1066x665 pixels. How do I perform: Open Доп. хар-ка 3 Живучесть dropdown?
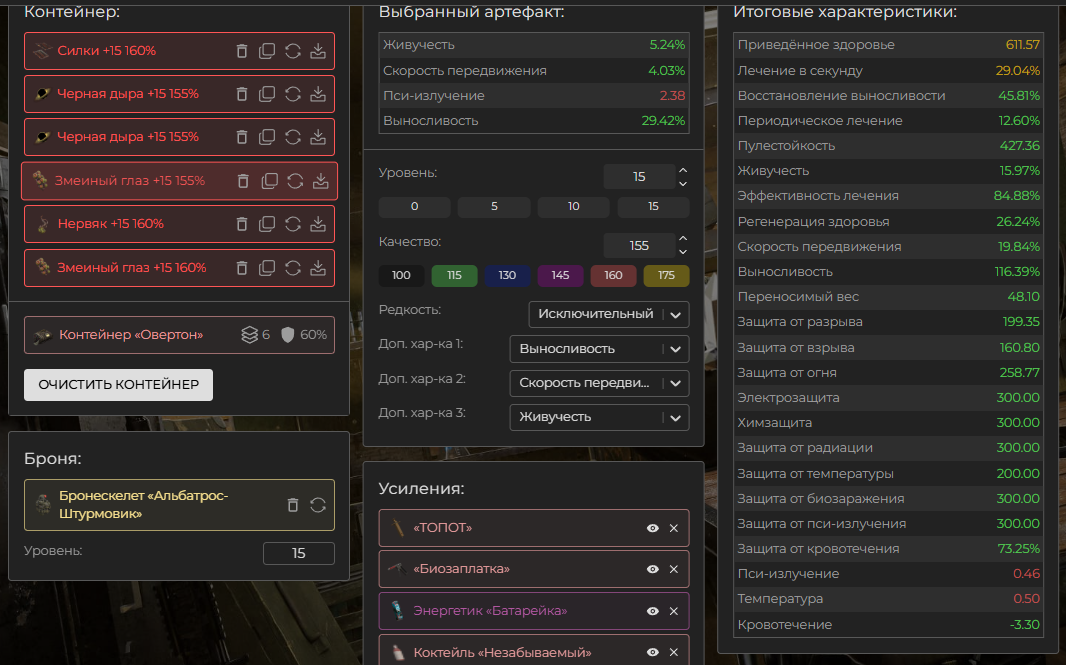pyautogui.click(x=598, y=417)
